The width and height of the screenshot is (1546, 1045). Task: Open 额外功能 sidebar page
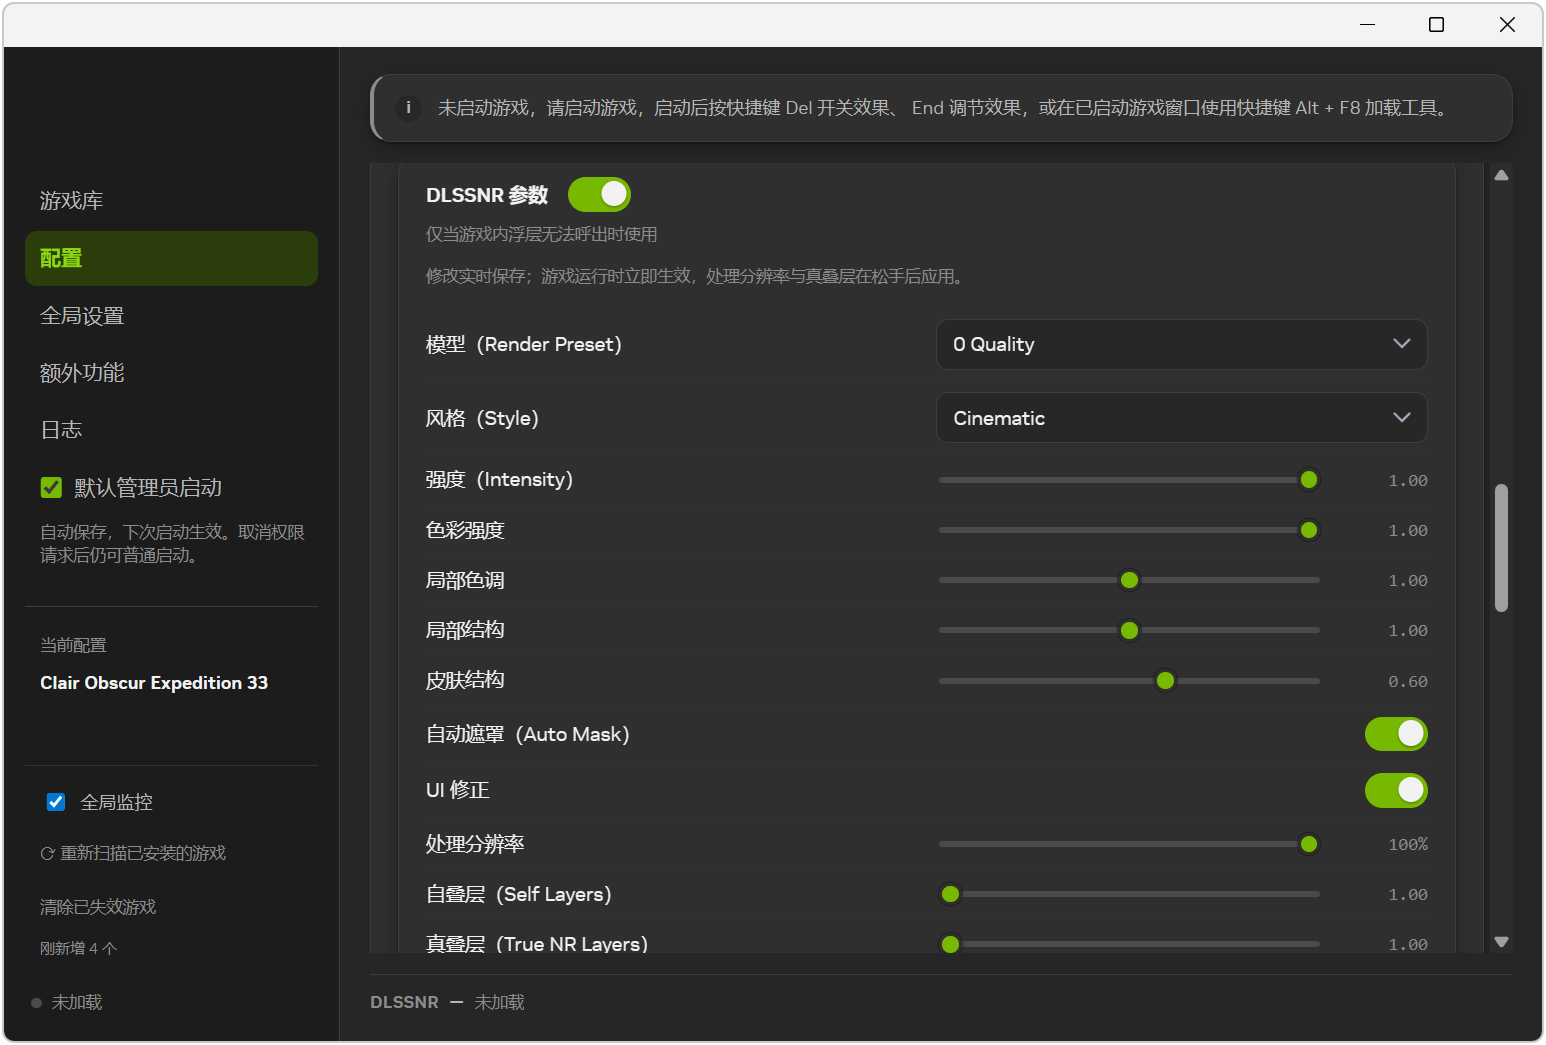(171, 373)
